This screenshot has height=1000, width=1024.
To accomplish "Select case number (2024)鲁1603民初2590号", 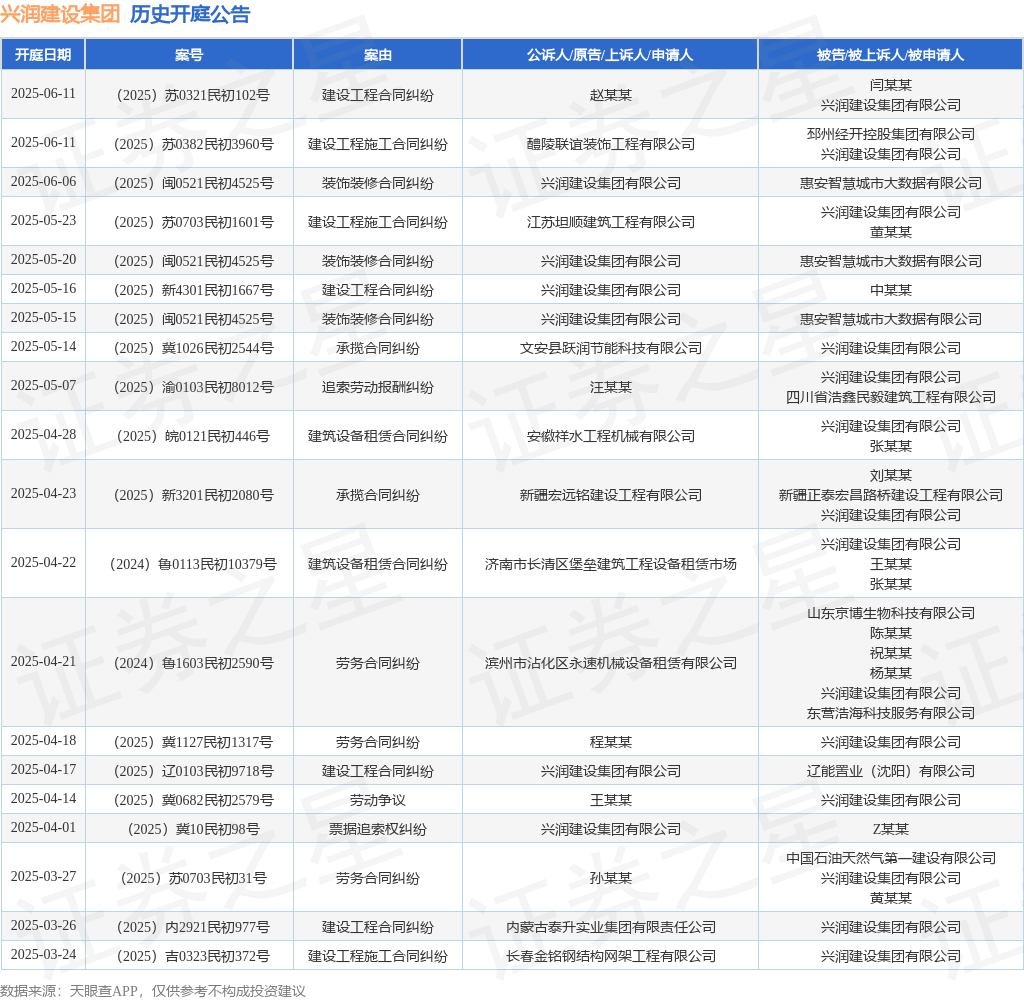I will tap(189, 663).
